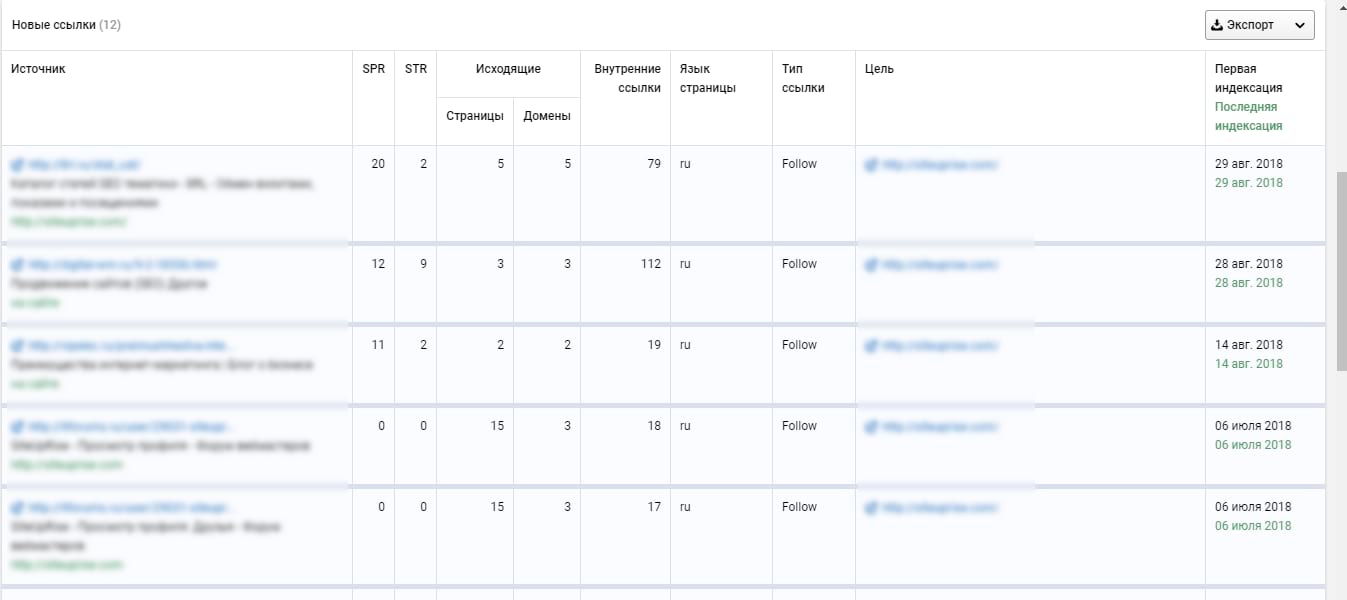Open green anchor link under source in SPR 20 row

(x=69, y=221)
